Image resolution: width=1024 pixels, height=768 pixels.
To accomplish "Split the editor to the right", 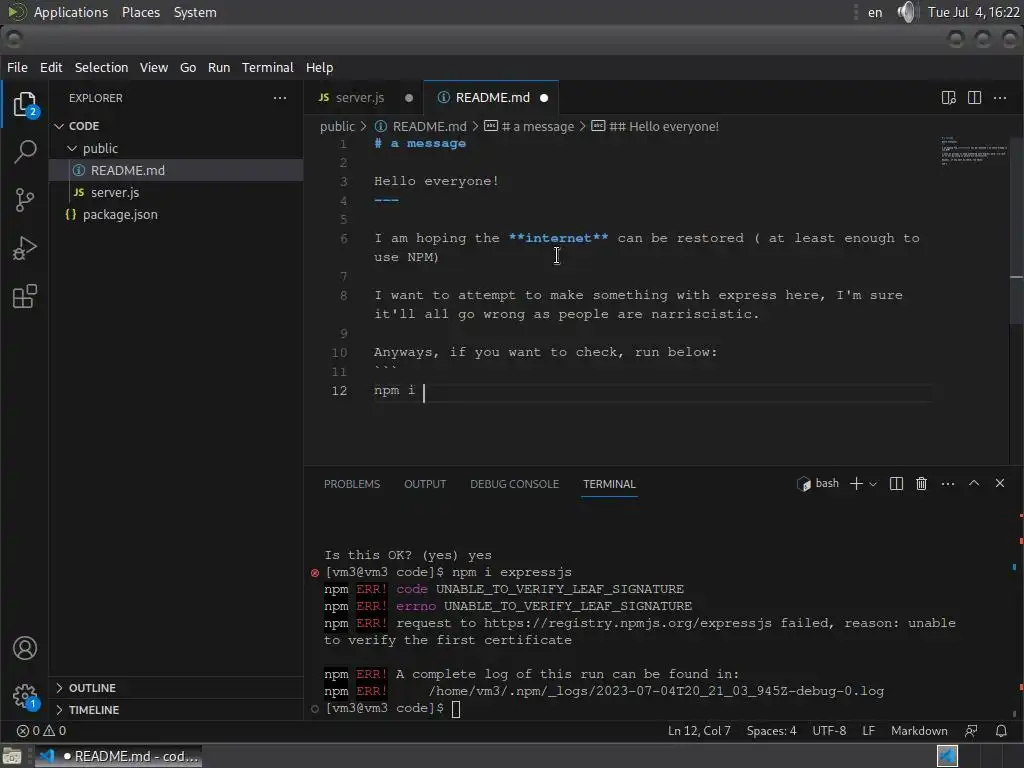I will click(974, 98).
